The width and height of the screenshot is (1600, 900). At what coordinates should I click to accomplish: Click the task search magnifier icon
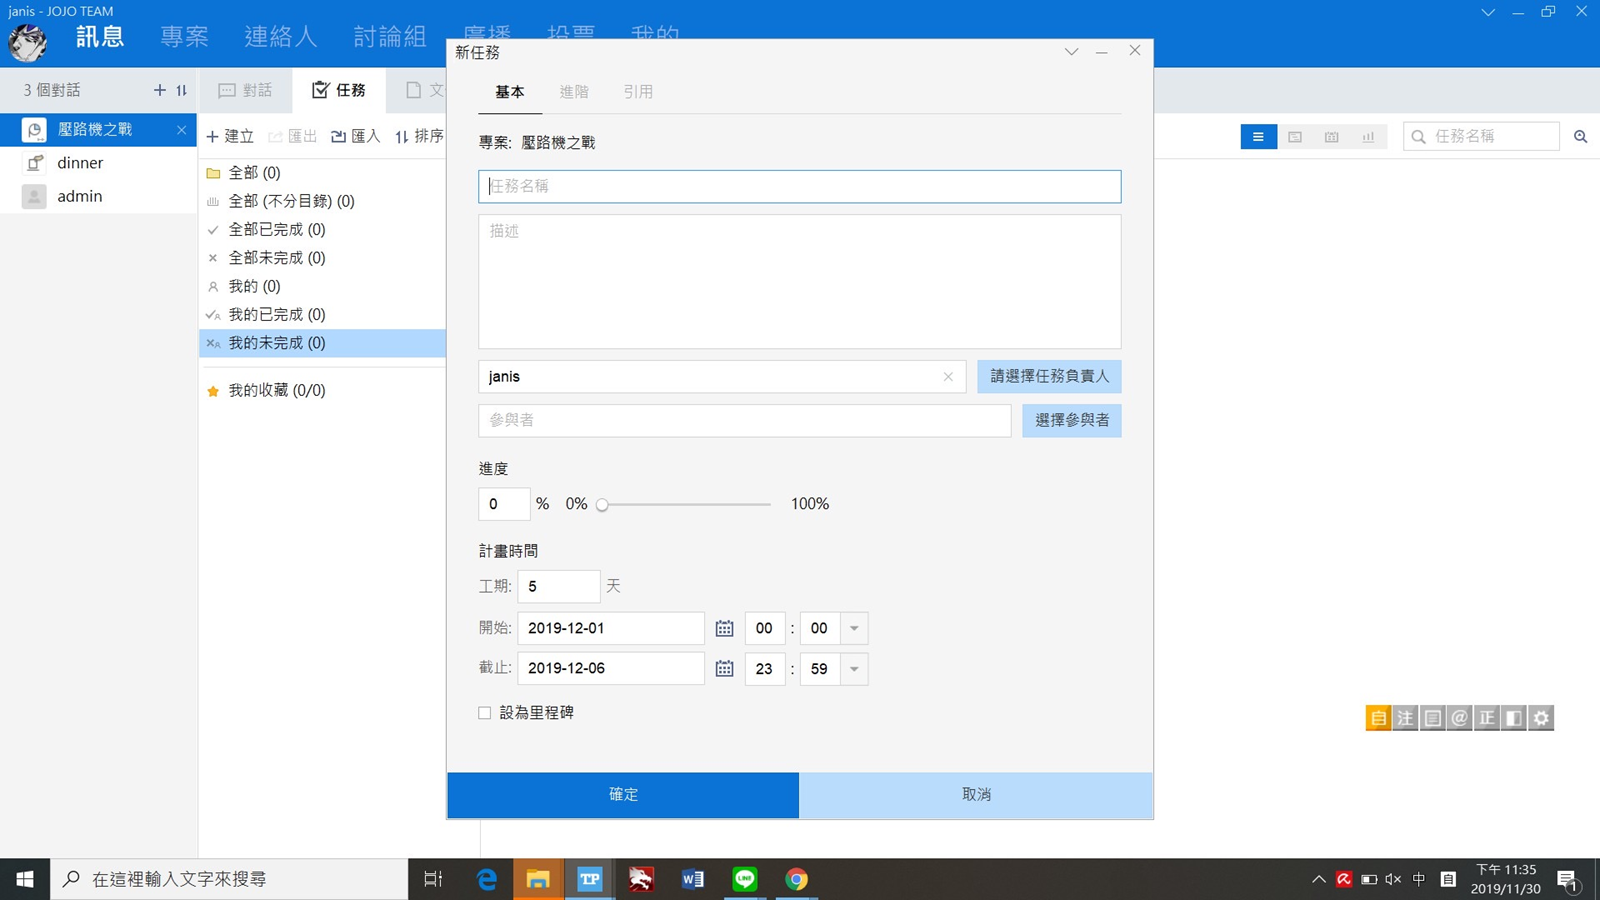1580,137
